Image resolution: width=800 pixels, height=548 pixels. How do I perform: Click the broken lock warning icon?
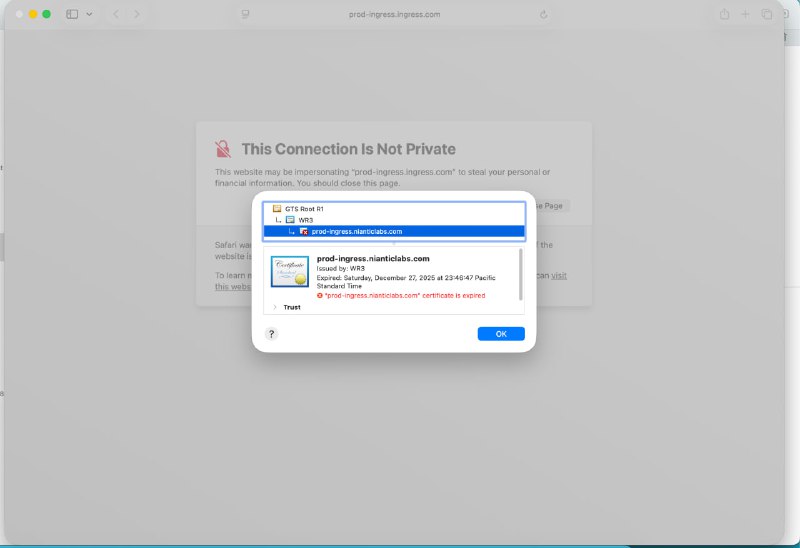click(223, 149)
